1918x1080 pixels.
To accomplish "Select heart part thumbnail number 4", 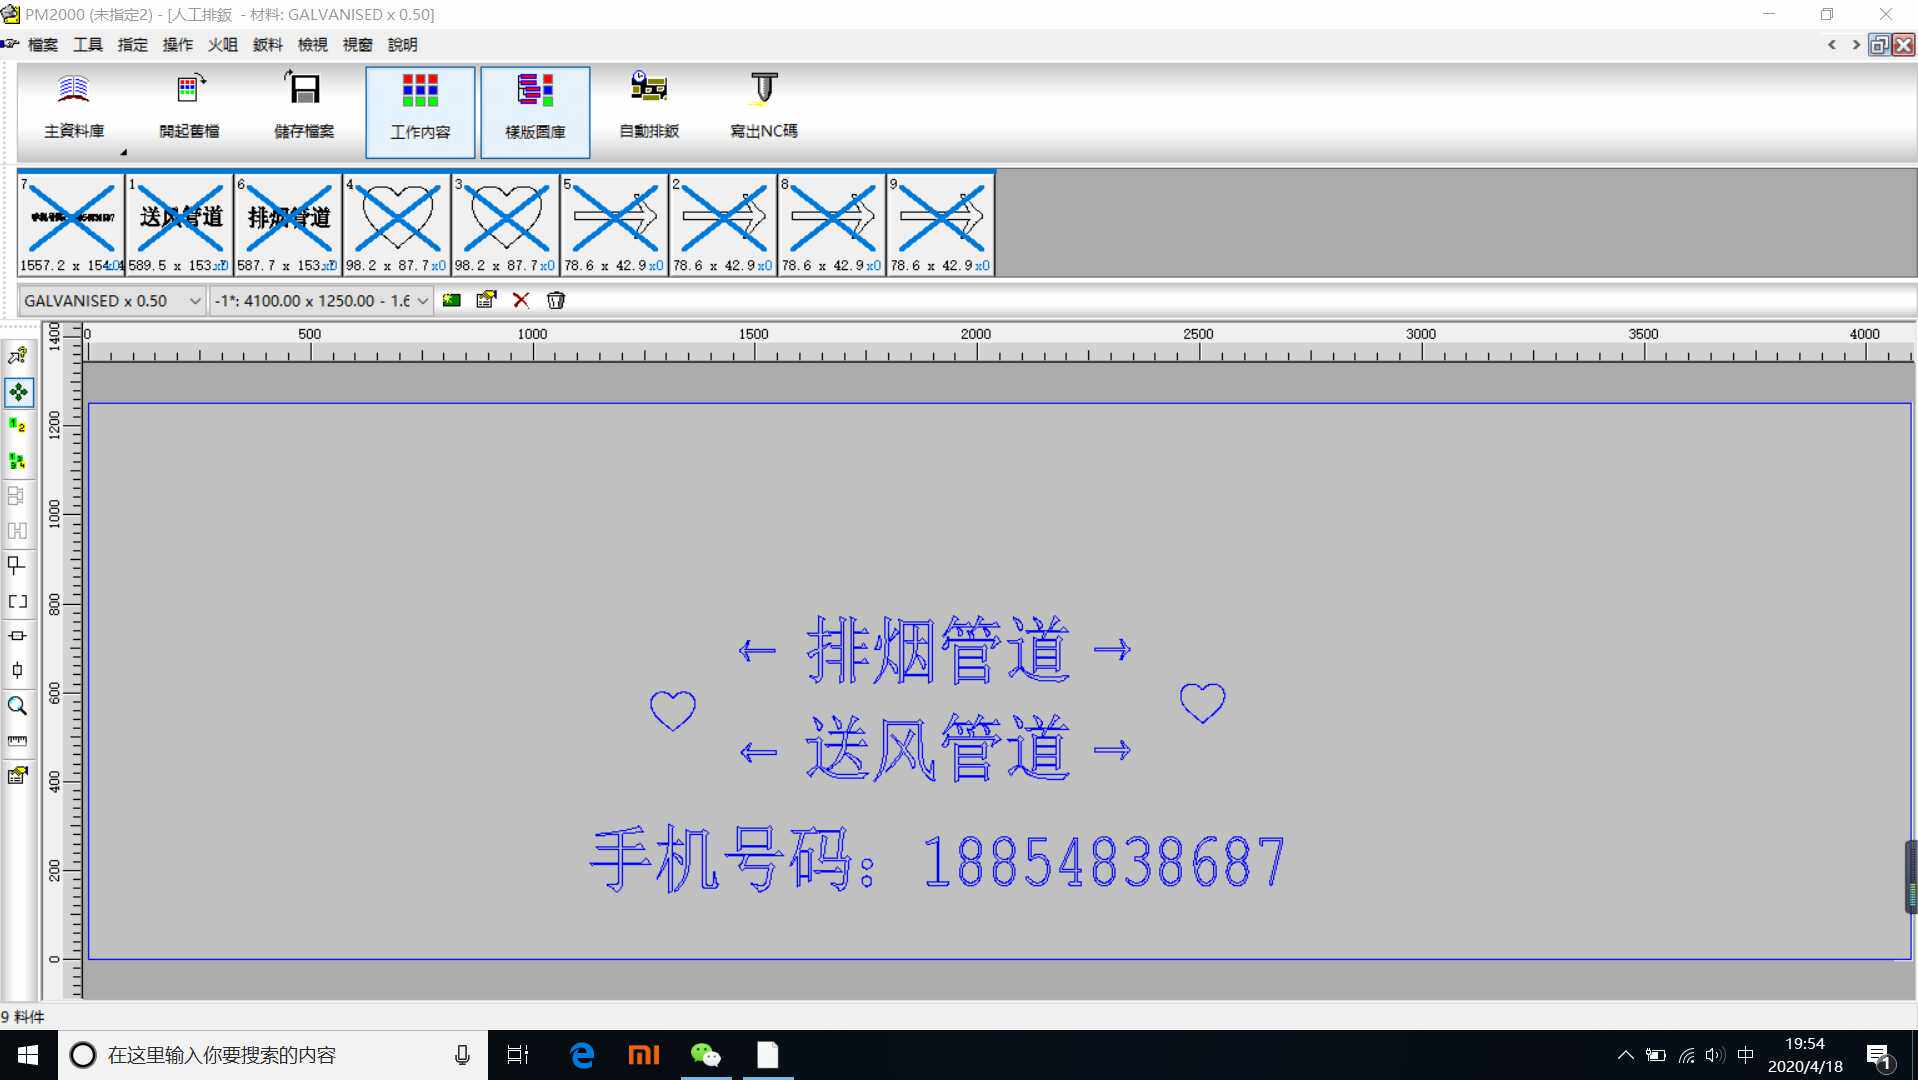I will (x=397, y=224).
